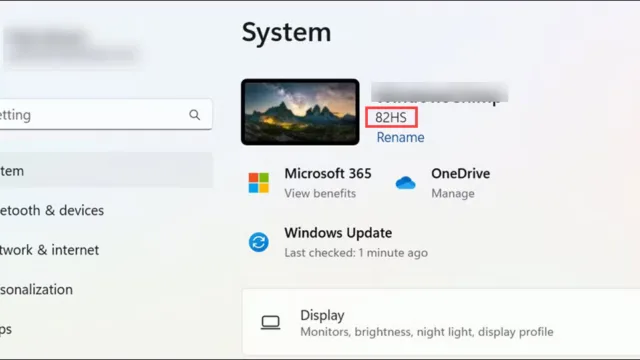Click the System page heading
Viewport: 640px width, 360px height.
(x=287, y=32)
